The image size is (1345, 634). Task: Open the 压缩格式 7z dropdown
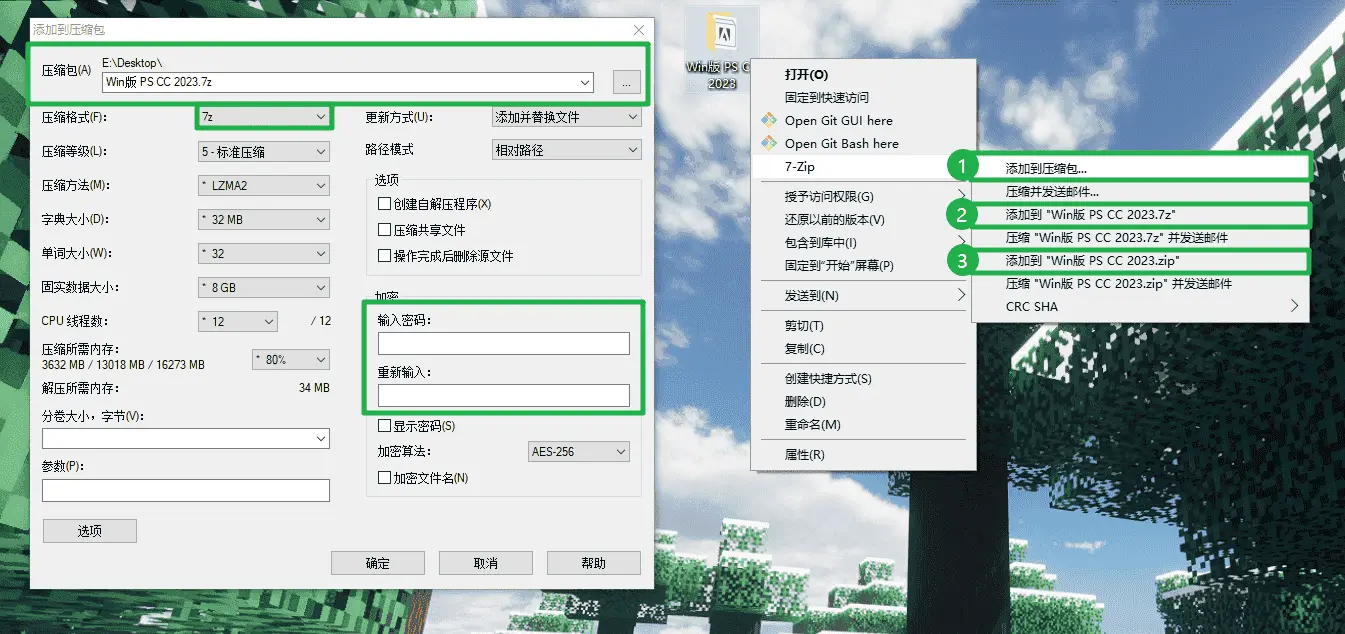click(x=263, y=117)
